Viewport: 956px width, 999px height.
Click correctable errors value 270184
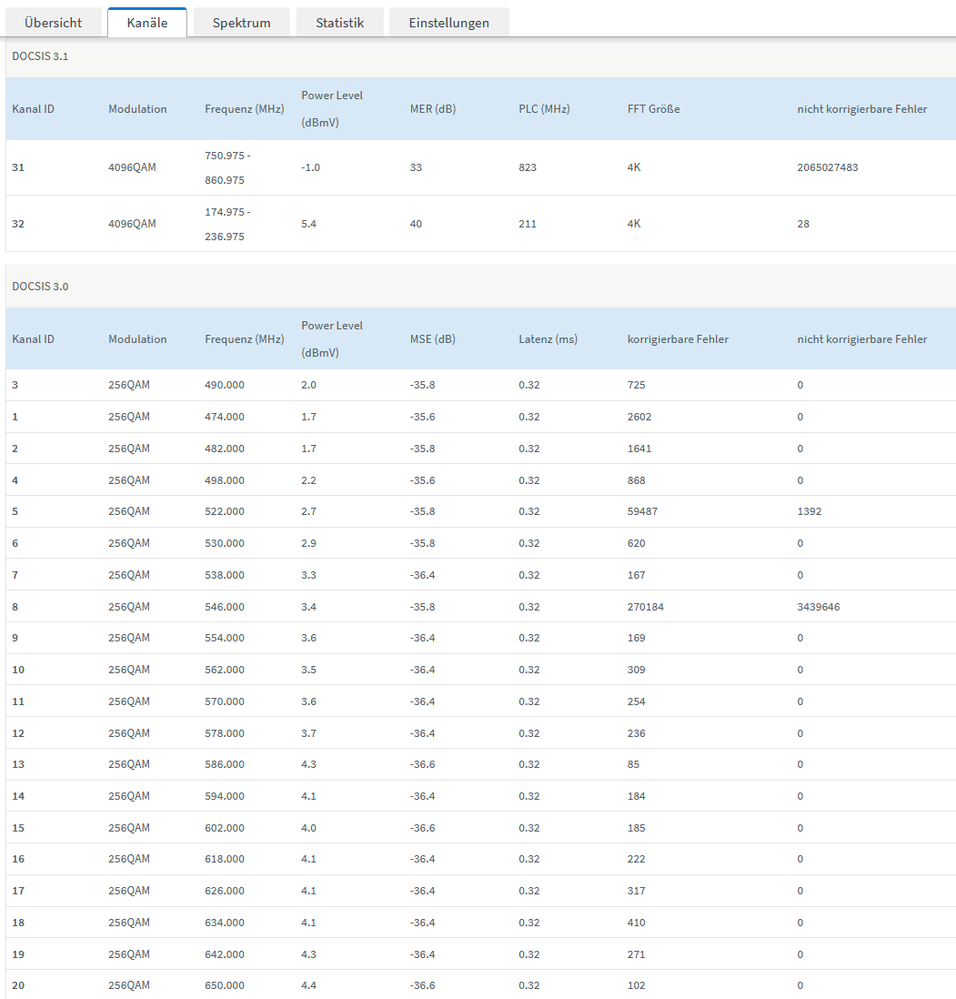tap(645, 607)
